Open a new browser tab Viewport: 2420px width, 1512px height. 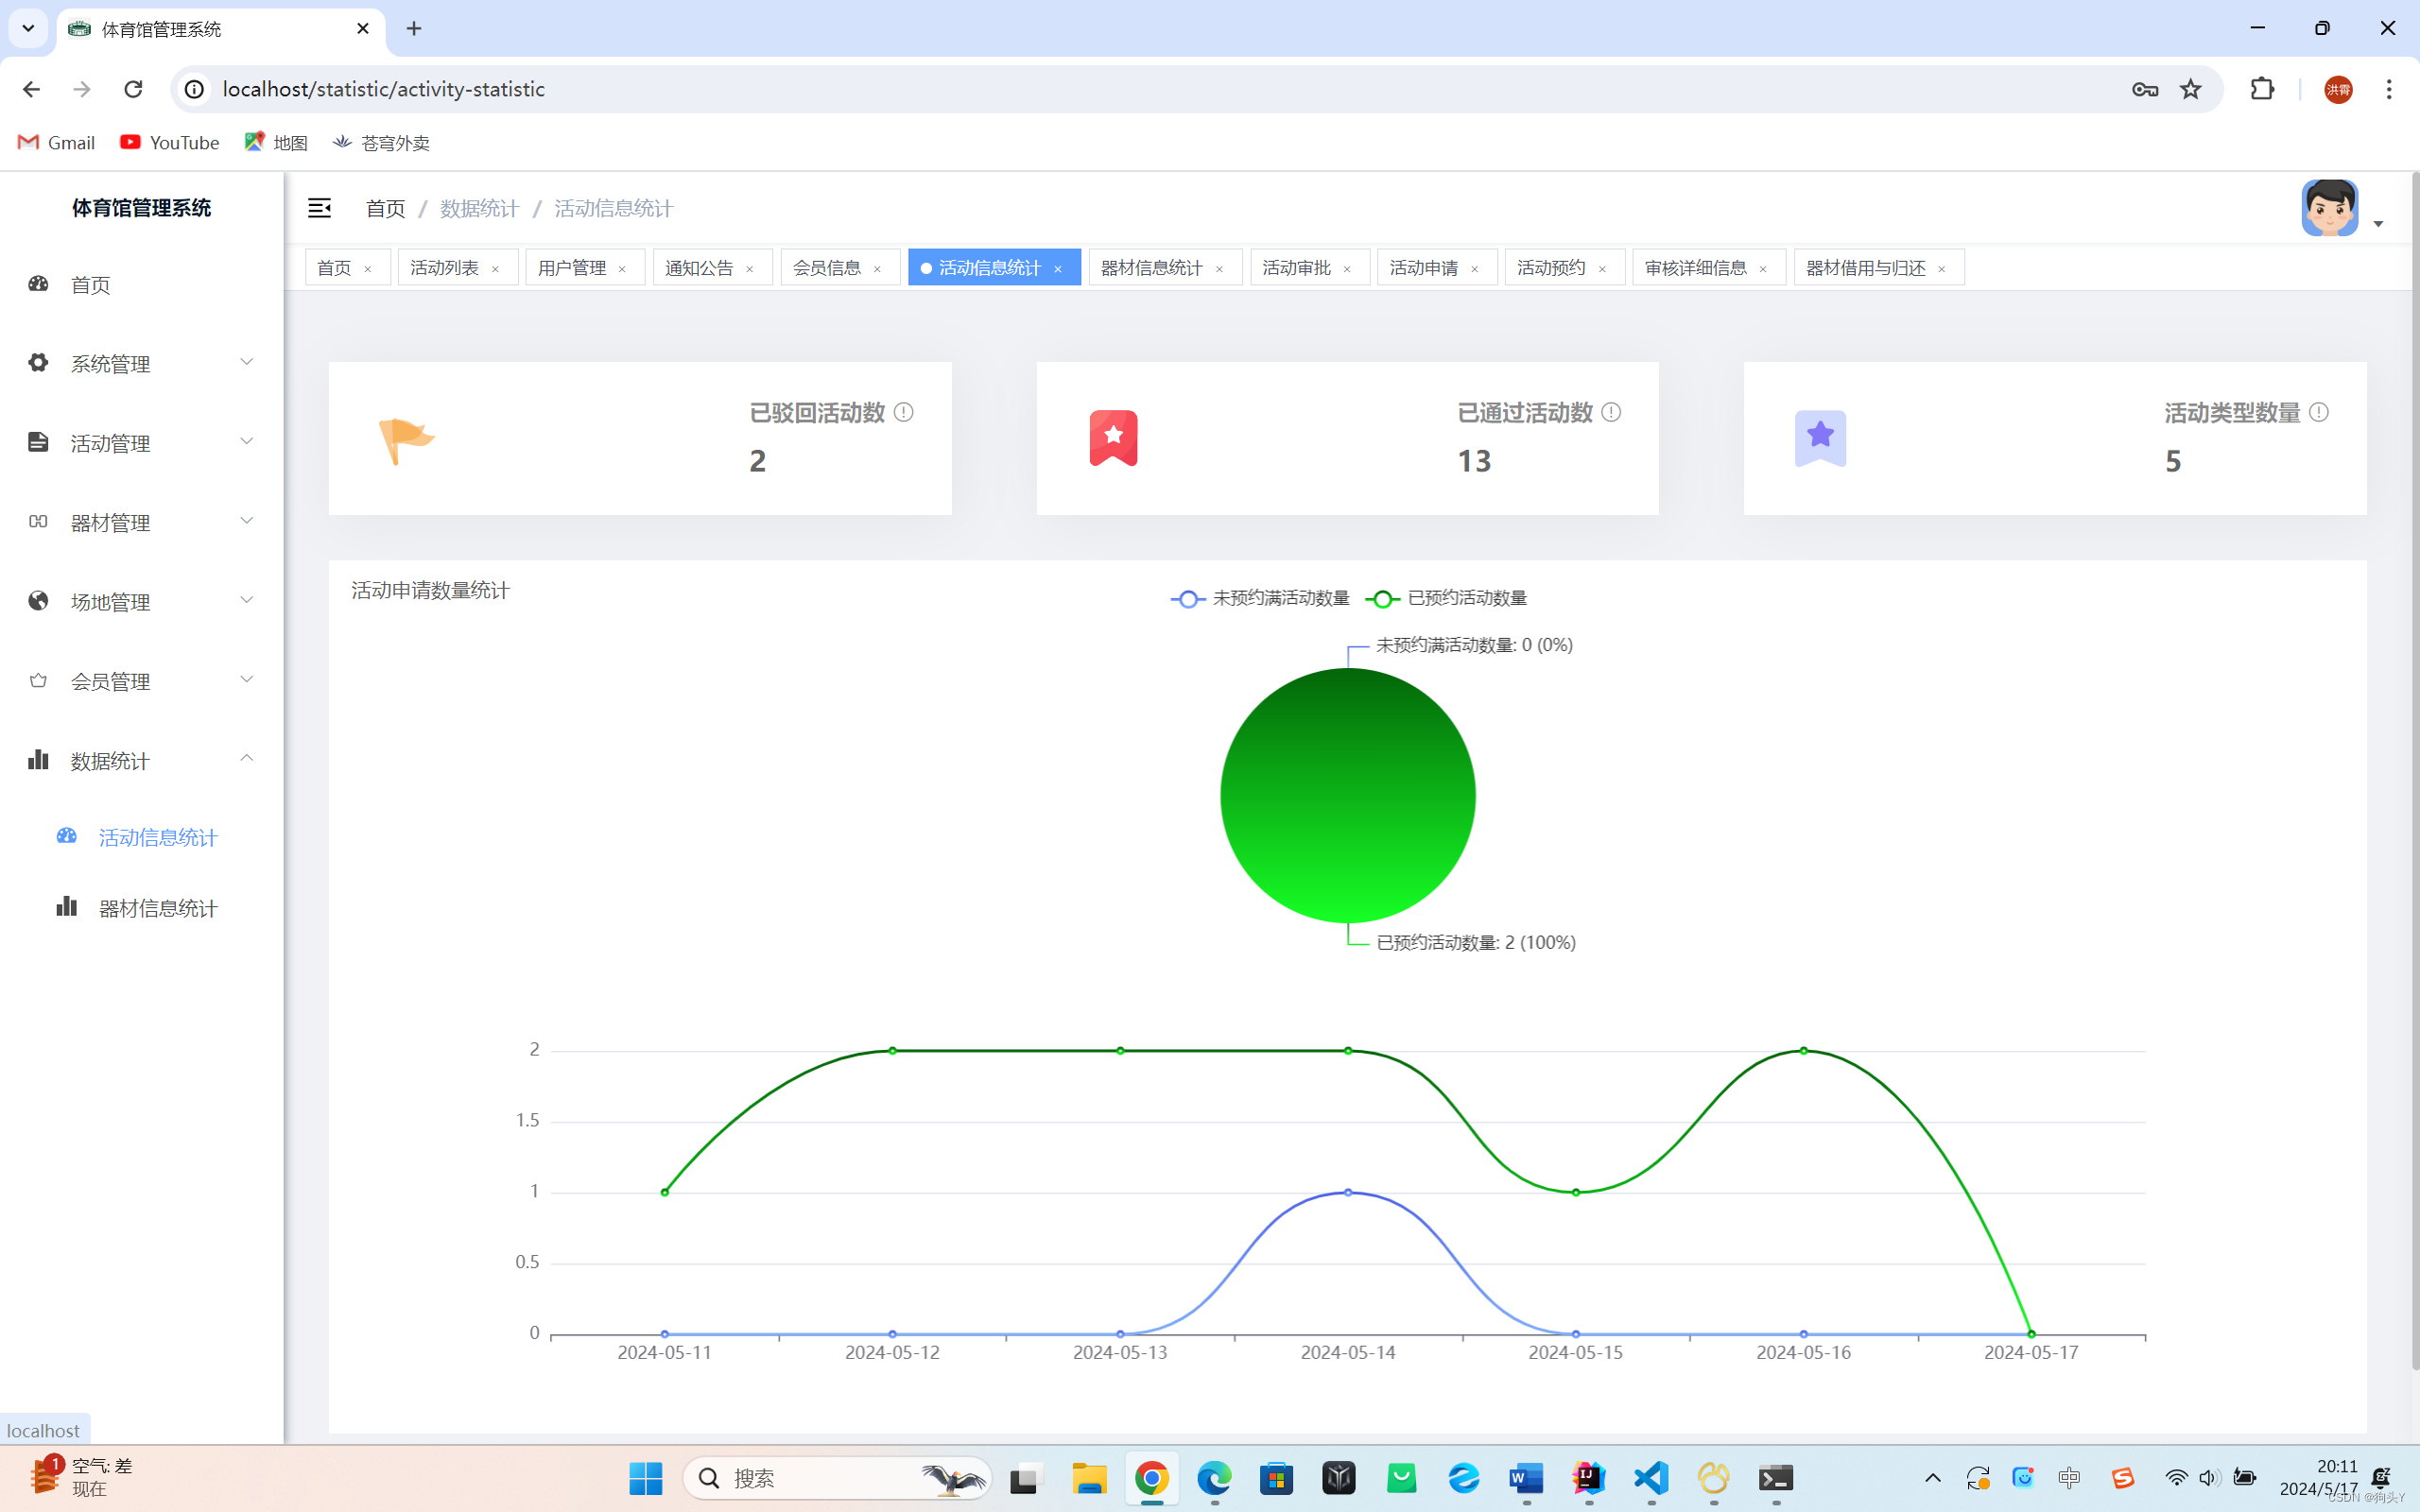414,28
